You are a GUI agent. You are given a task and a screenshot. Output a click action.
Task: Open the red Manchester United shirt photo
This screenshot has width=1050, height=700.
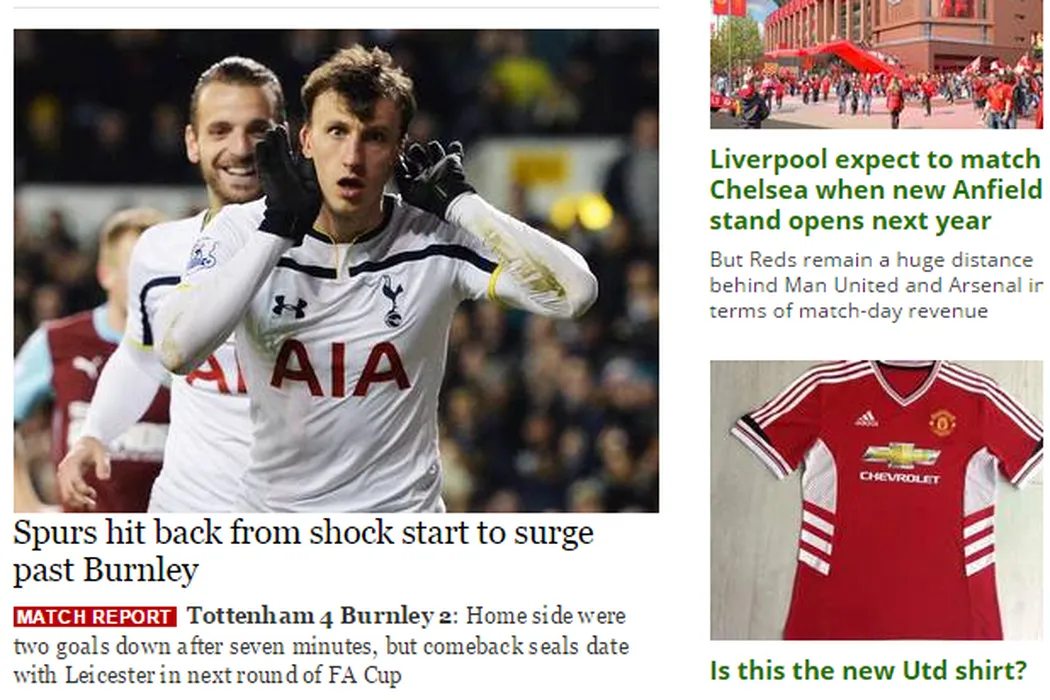(x=876, y=500)
